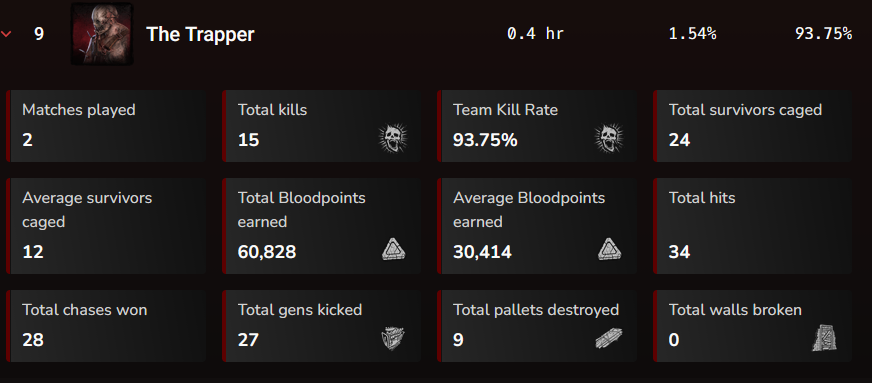Collapse The Trapper row with red chevron

tap(7, 34)
